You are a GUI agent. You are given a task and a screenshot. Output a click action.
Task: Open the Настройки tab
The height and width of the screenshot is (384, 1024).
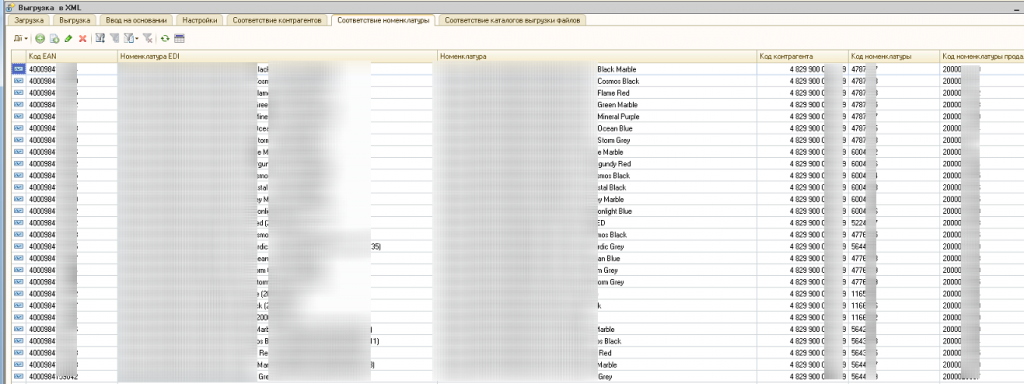pyautogui.click(x=200, y=20)
